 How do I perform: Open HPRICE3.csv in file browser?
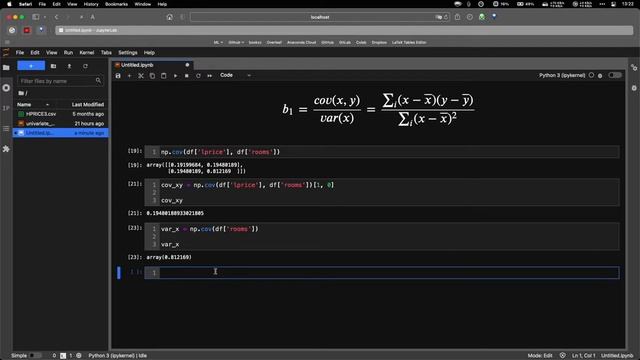[60, 114]
